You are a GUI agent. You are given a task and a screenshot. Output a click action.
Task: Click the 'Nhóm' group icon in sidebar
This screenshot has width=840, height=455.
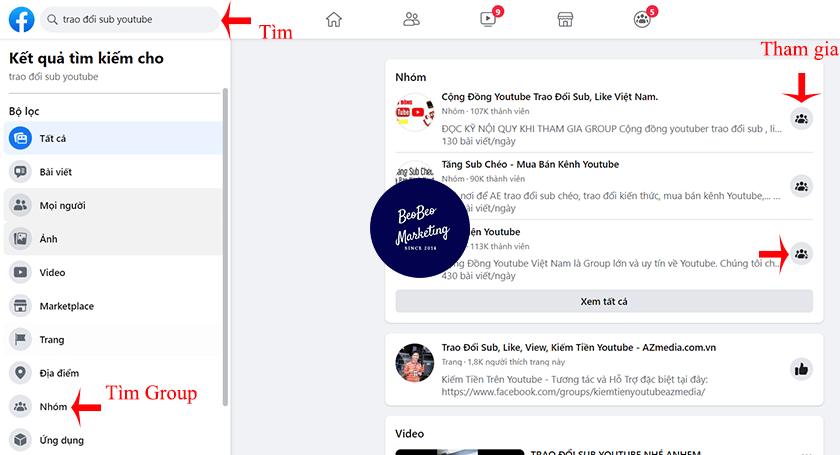tap(20, 407)
